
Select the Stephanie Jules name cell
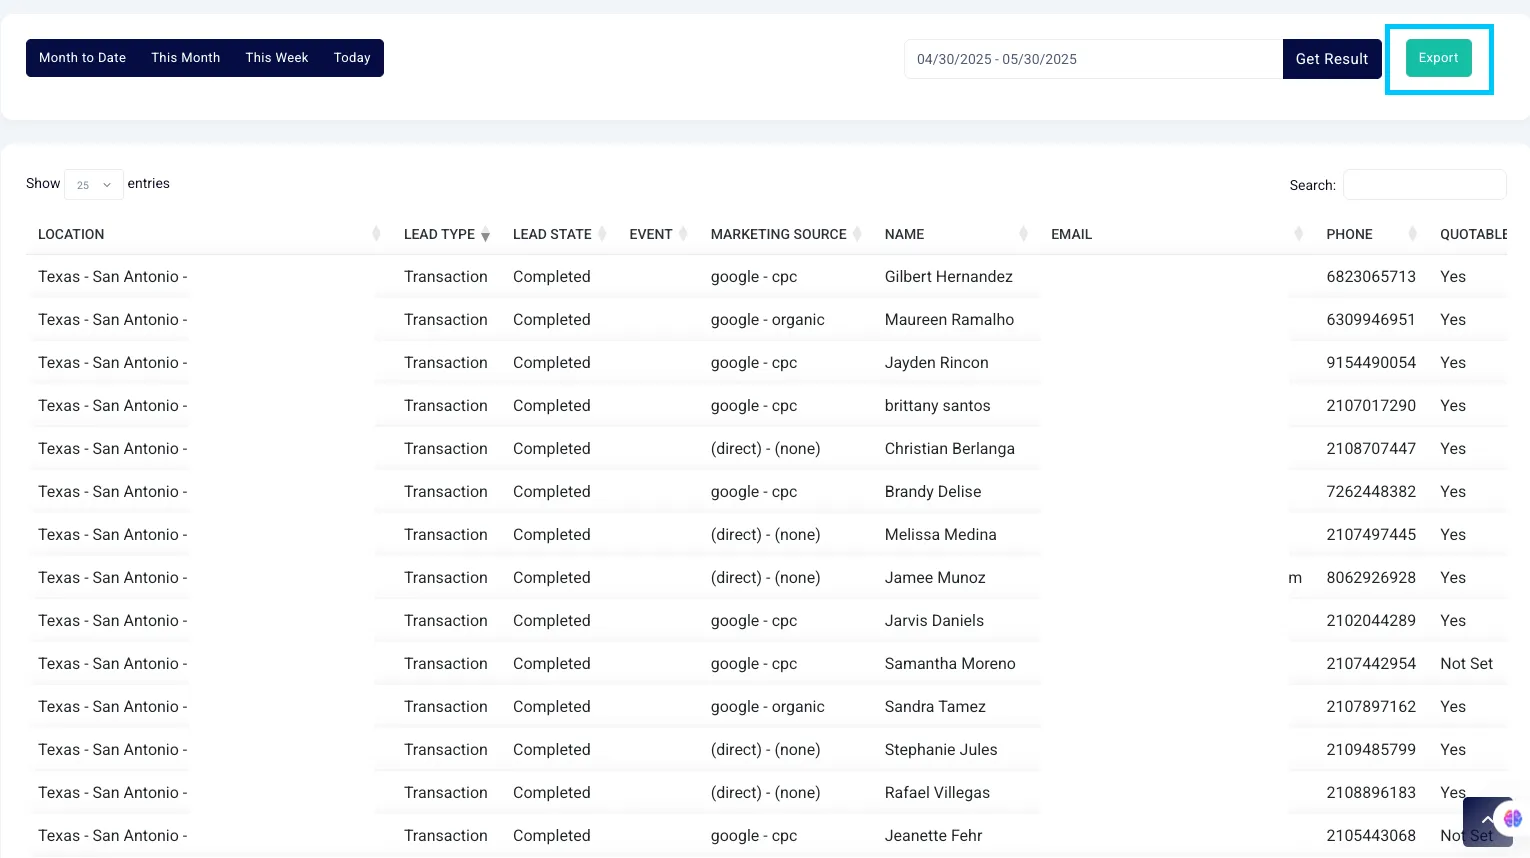pos(941,750)
